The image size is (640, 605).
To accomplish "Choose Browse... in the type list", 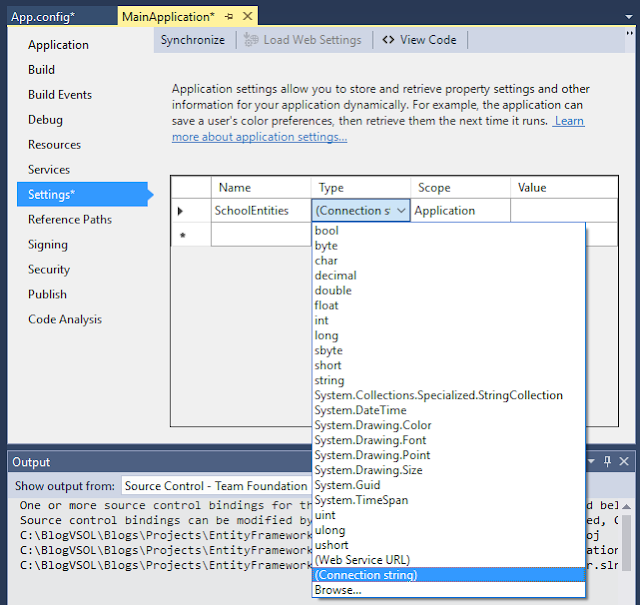I will (449, 590).
